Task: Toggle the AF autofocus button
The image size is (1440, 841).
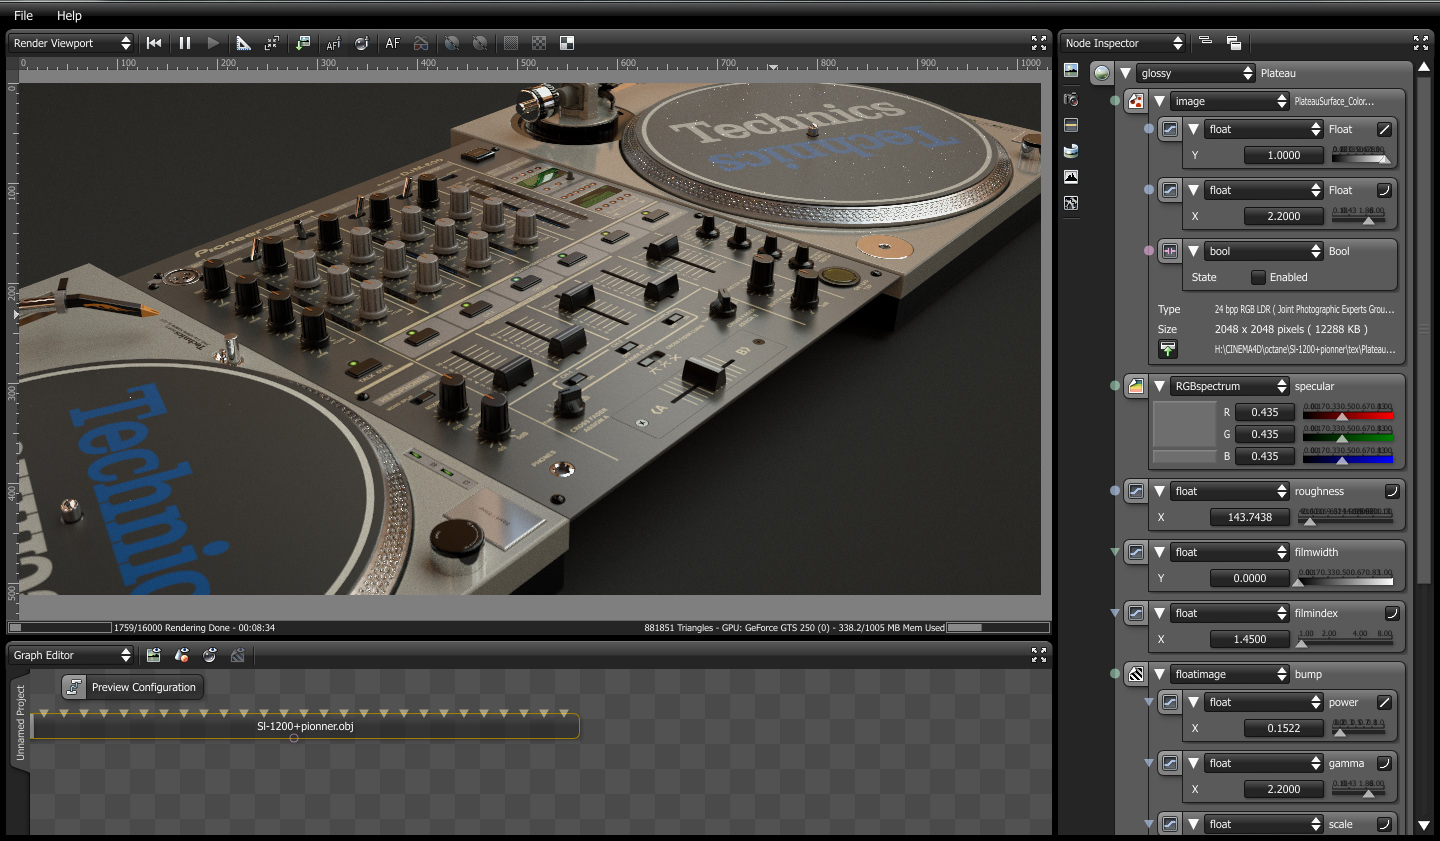Action: 393,43
